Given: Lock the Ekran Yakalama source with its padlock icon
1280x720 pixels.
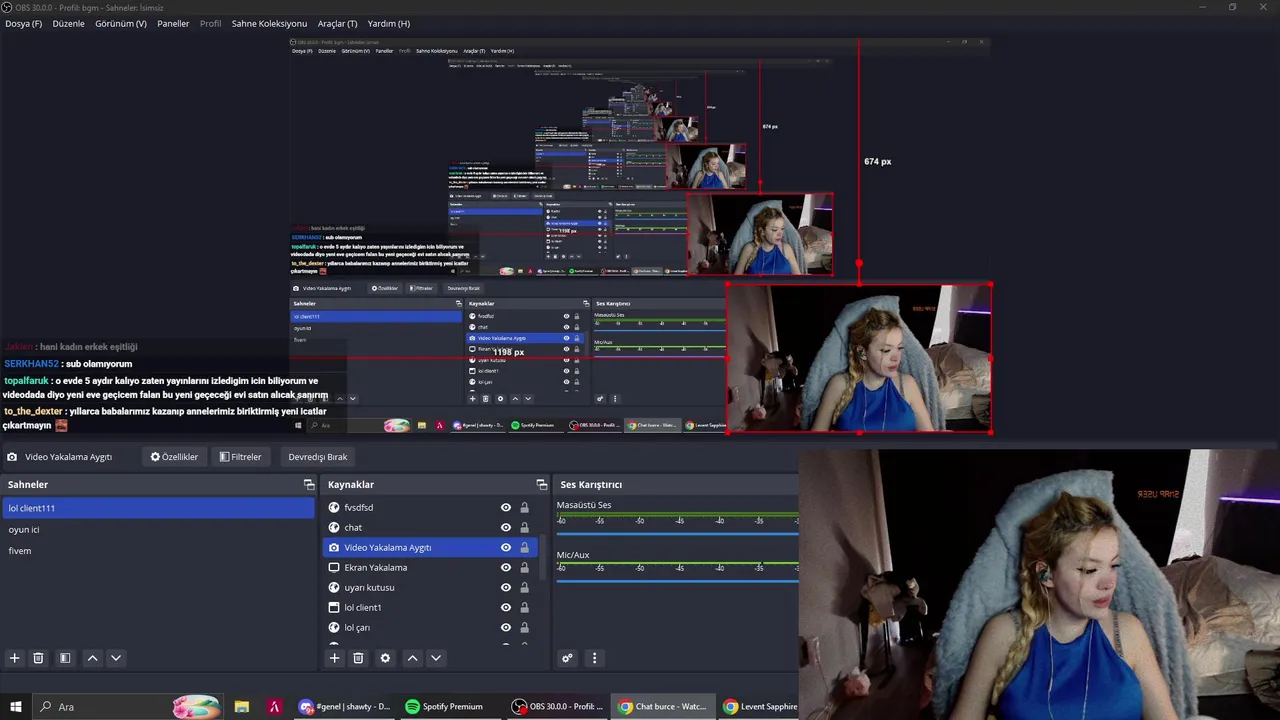Looking at the screenshot, I should pos(524,568).
